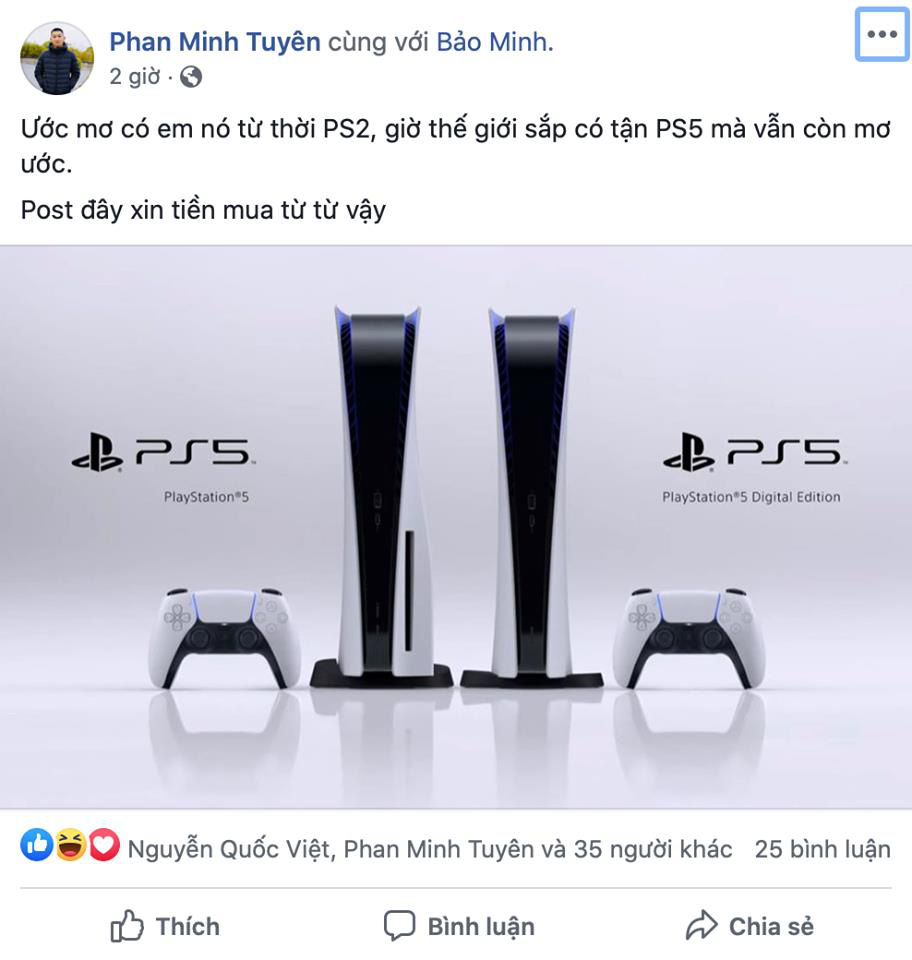
Task: View people who reacted: Nguyễn Quốc Việt and others
Action: [430, 849]
